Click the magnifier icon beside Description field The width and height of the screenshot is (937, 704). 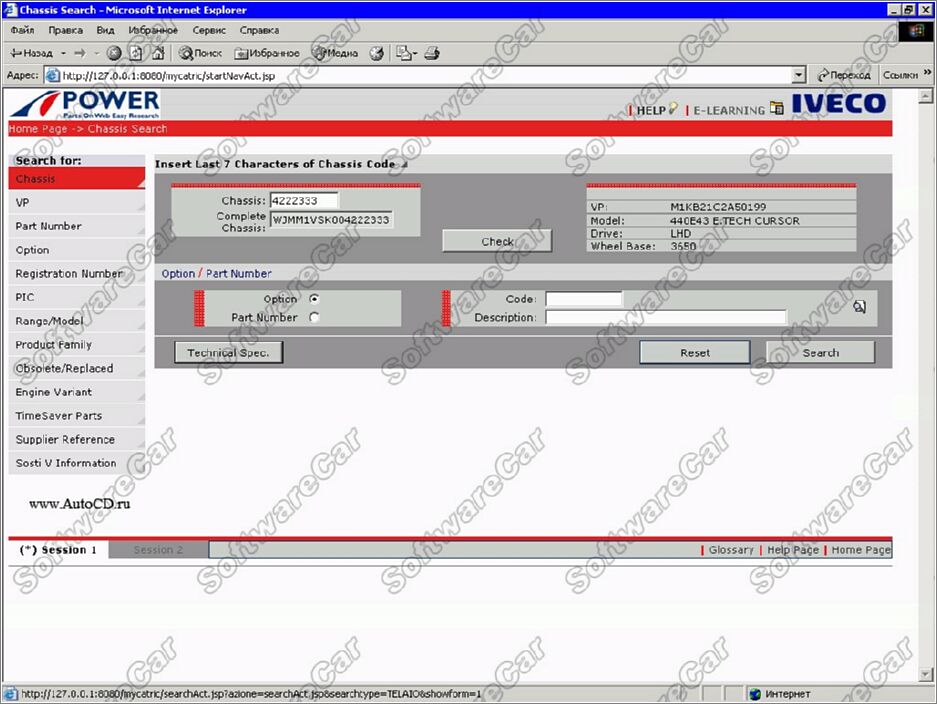click(x=859, y=308)
